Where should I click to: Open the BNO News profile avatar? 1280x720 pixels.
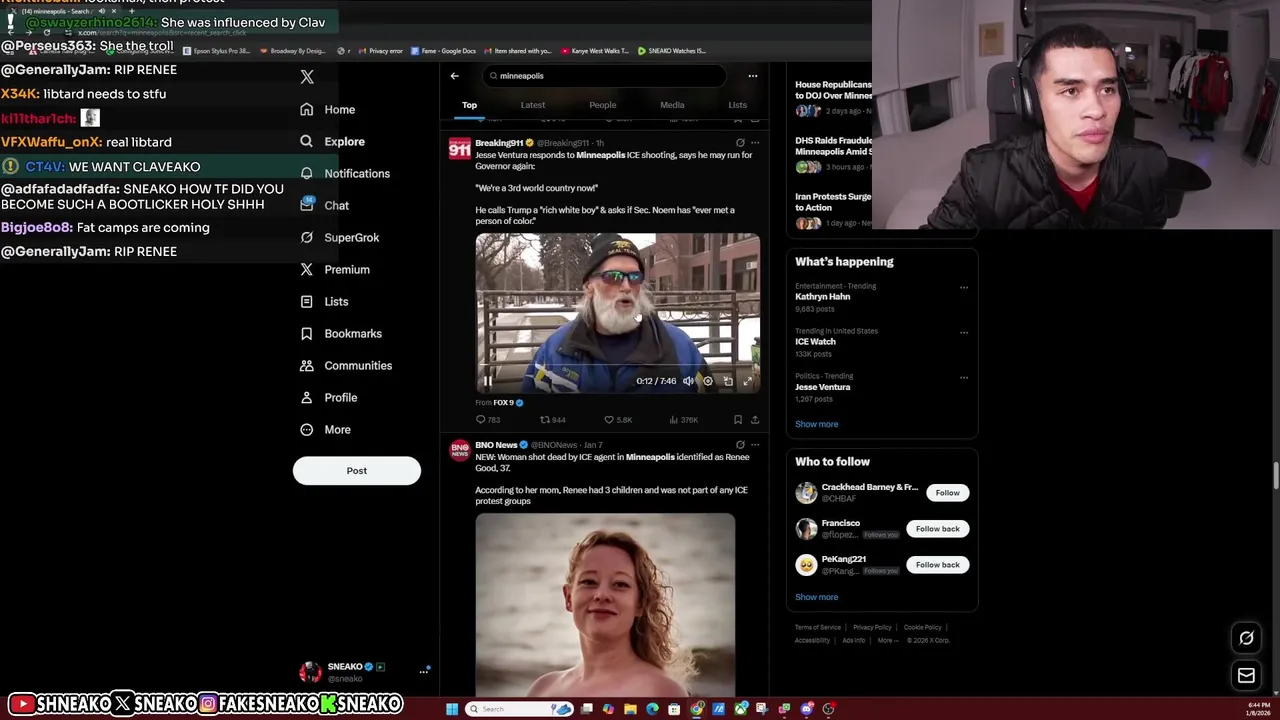pos(459,450)
